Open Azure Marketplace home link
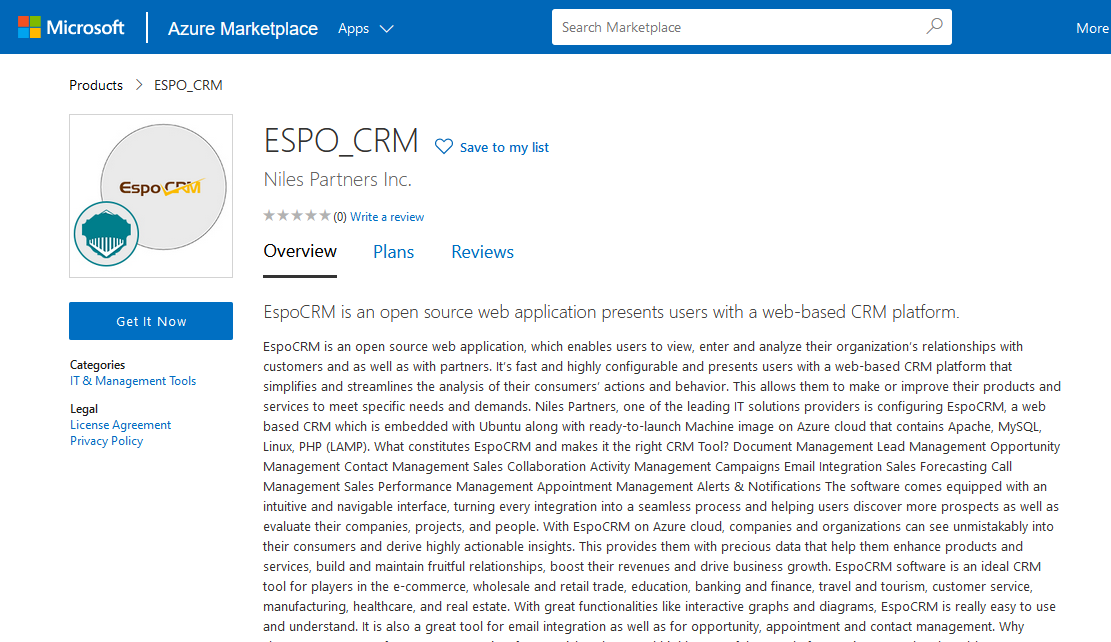1111x642 pixels. (x=242, y=28)
